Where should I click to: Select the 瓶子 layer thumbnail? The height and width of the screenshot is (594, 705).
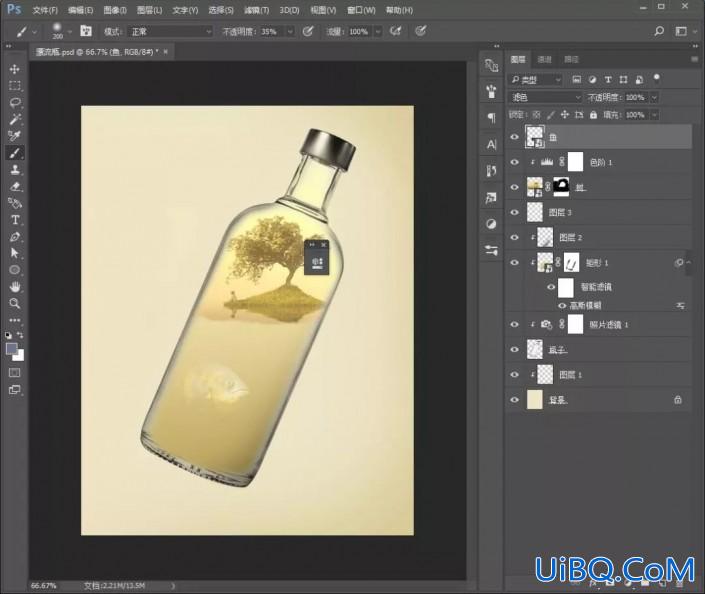pyautogui.click(x=535, y=349)
